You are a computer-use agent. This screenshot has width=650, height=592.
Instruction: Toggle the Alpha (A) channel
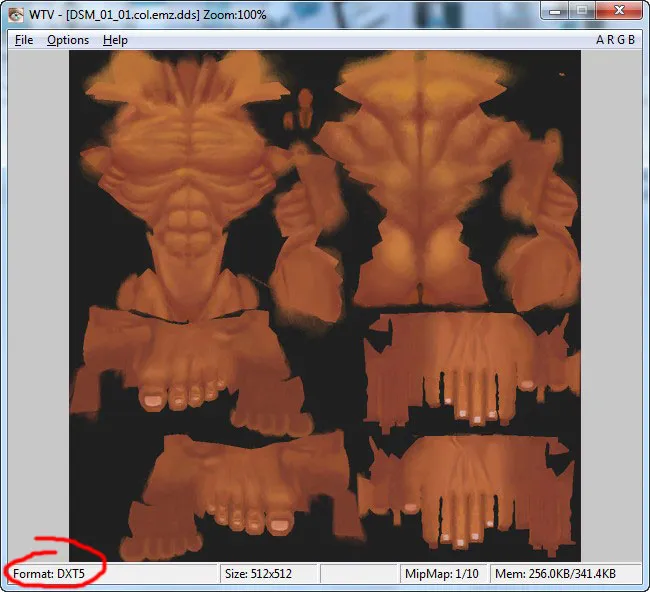[x=600, y=40]
